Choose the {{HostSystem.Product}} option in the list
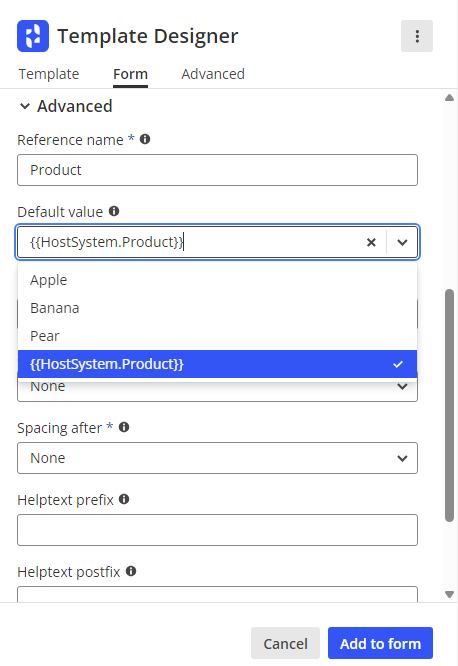Image resolution: width=458 pixels, height=666 pixels. 218,364
